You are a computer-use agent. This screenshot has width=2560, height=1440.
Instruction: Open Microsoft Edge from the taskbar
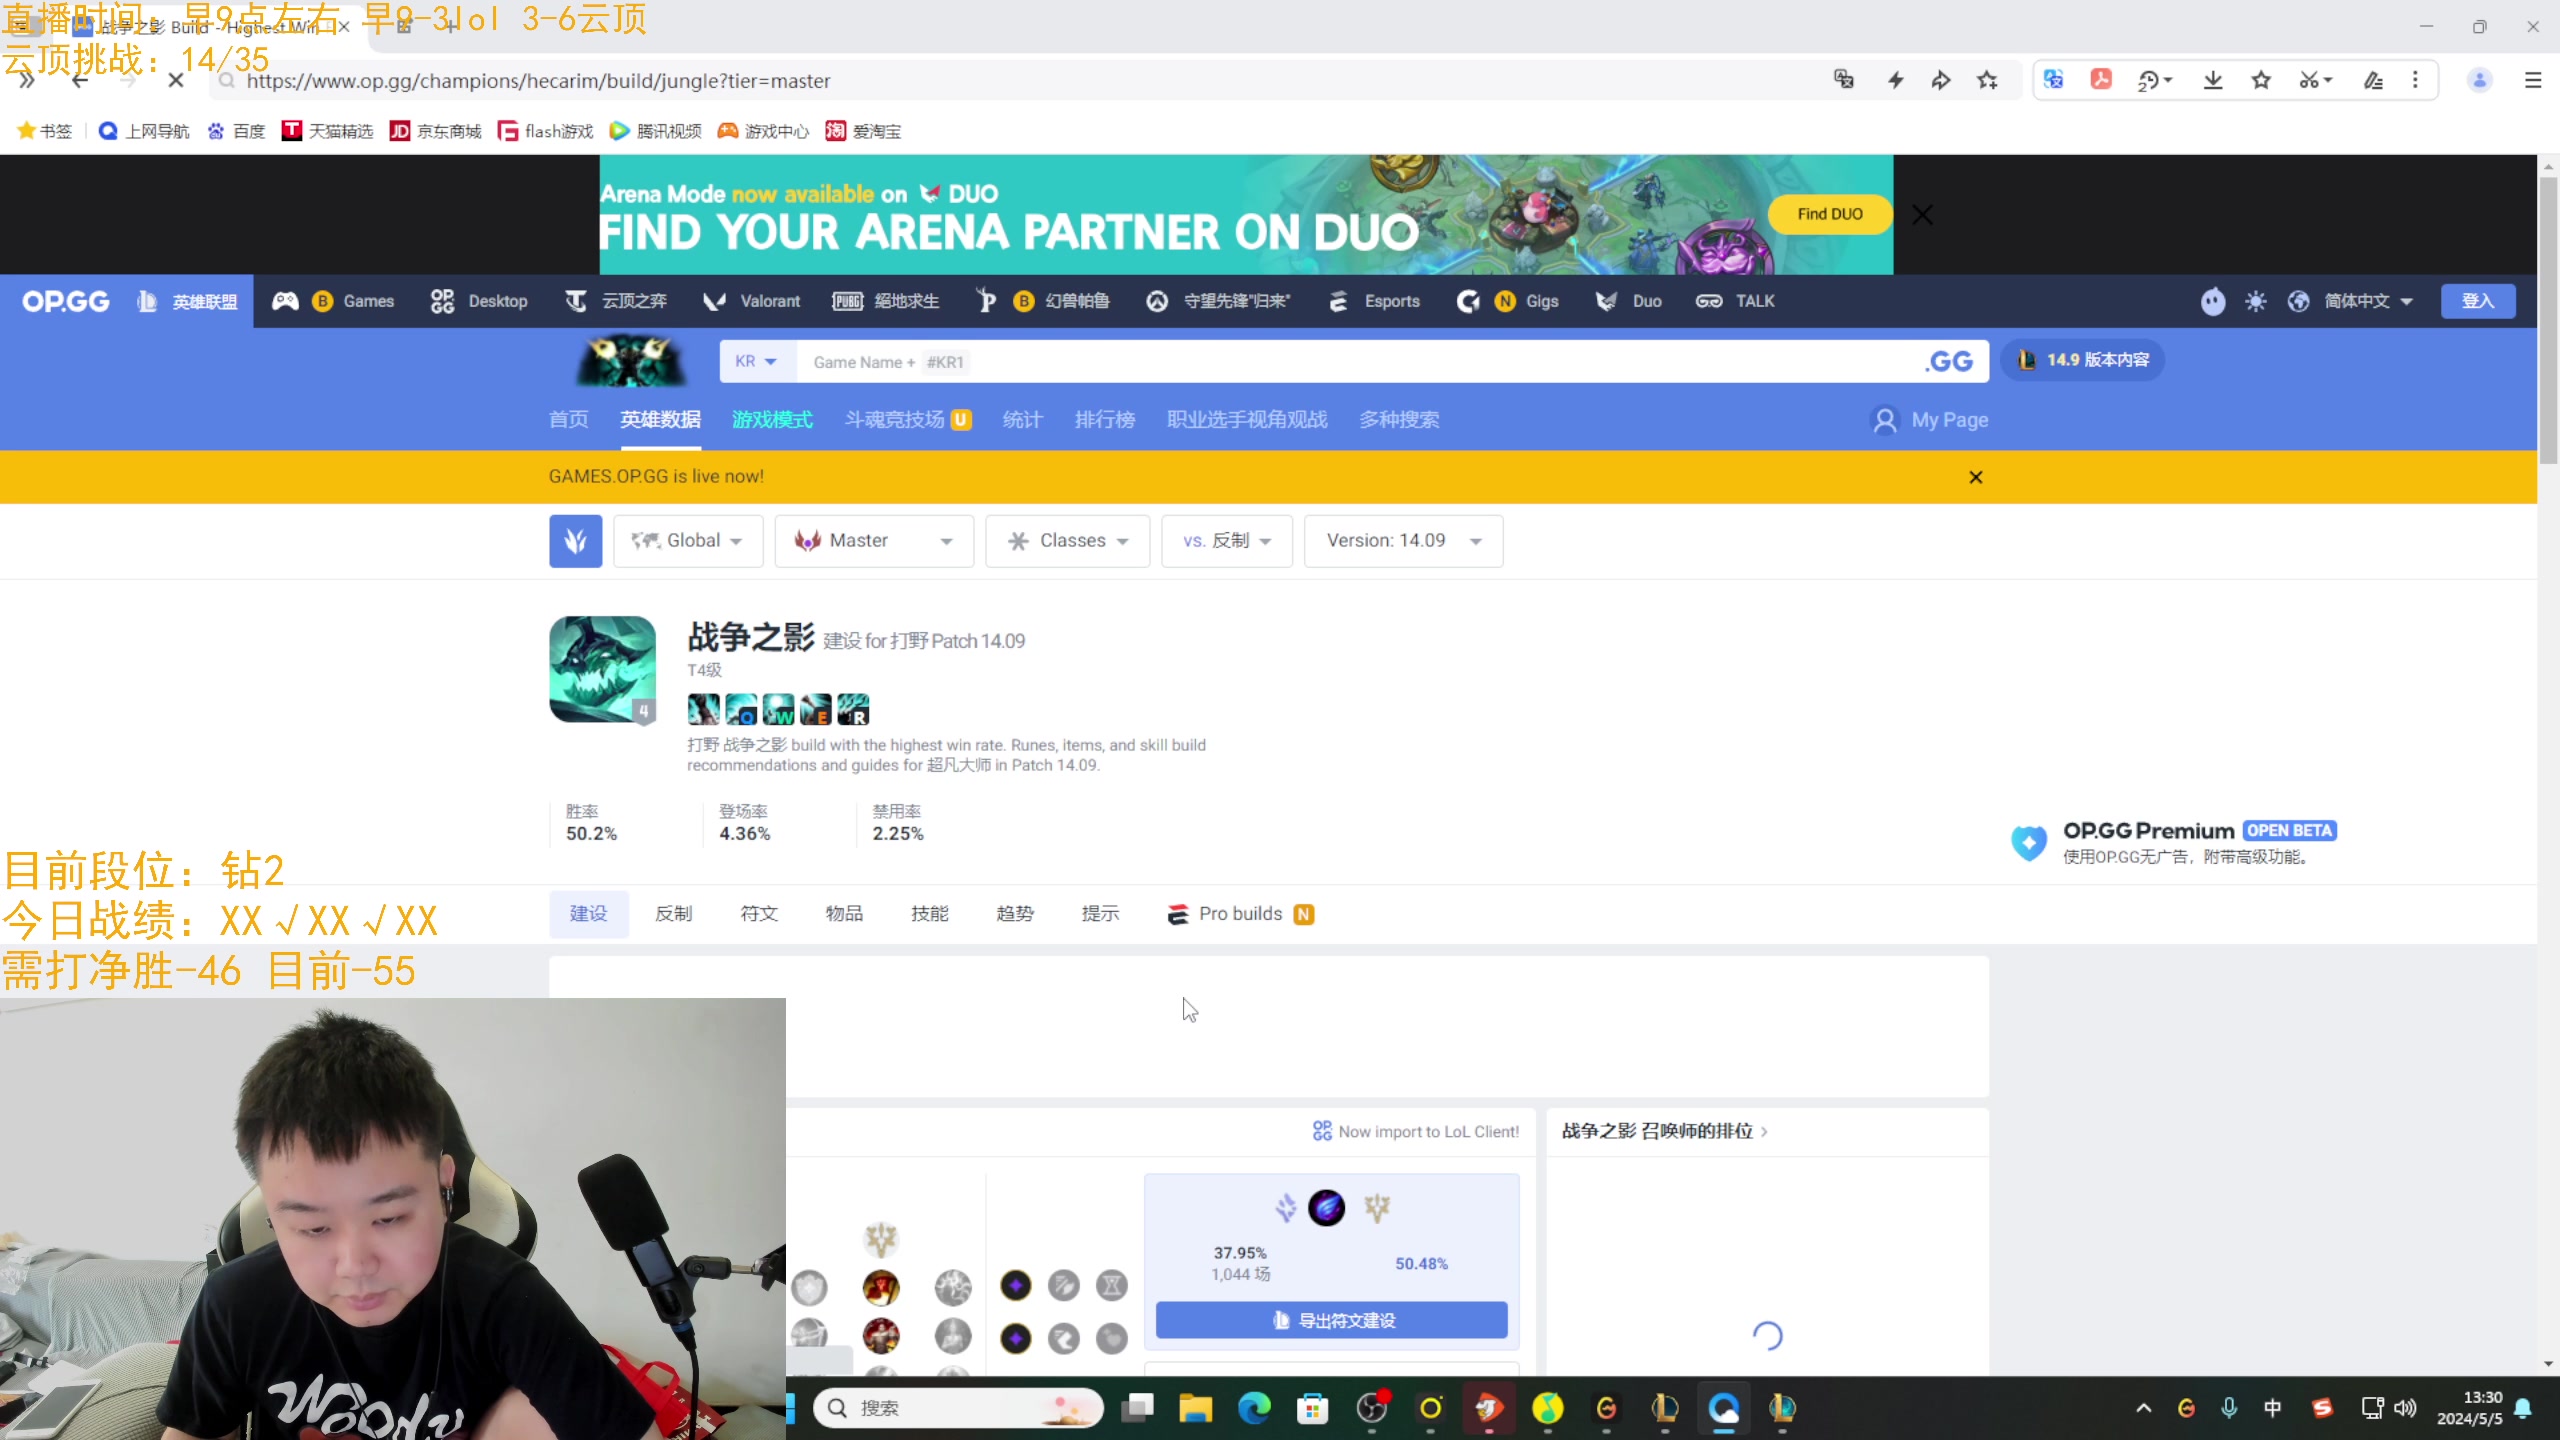tap(1254, 1408)
